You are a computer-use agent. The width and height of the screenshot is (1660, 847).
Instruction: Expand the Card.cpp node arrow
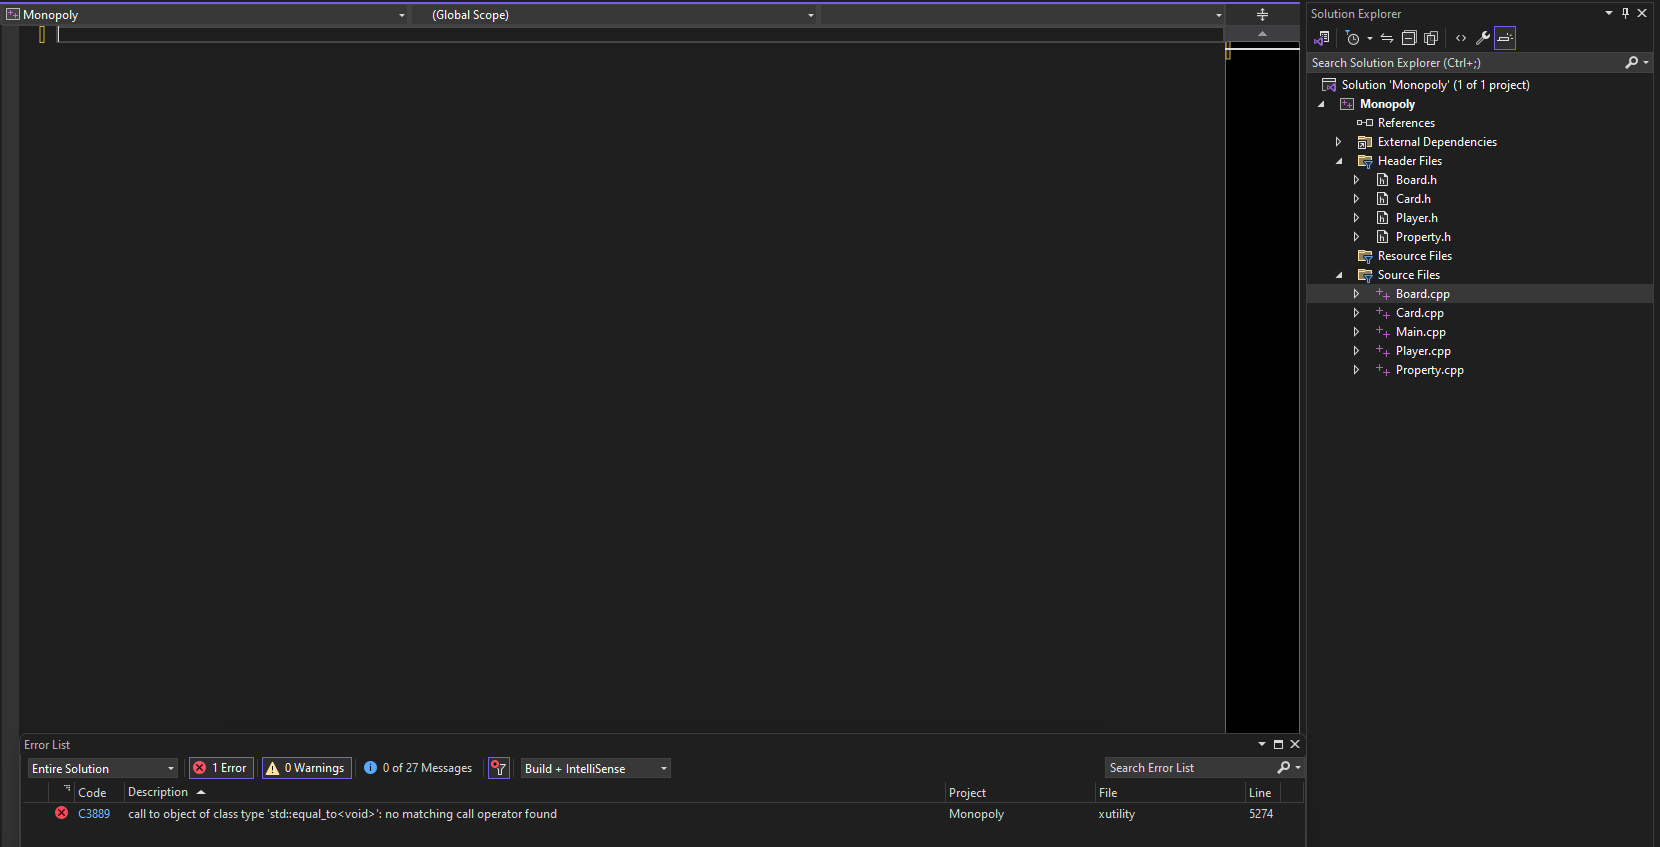[x=1356, y=313]
